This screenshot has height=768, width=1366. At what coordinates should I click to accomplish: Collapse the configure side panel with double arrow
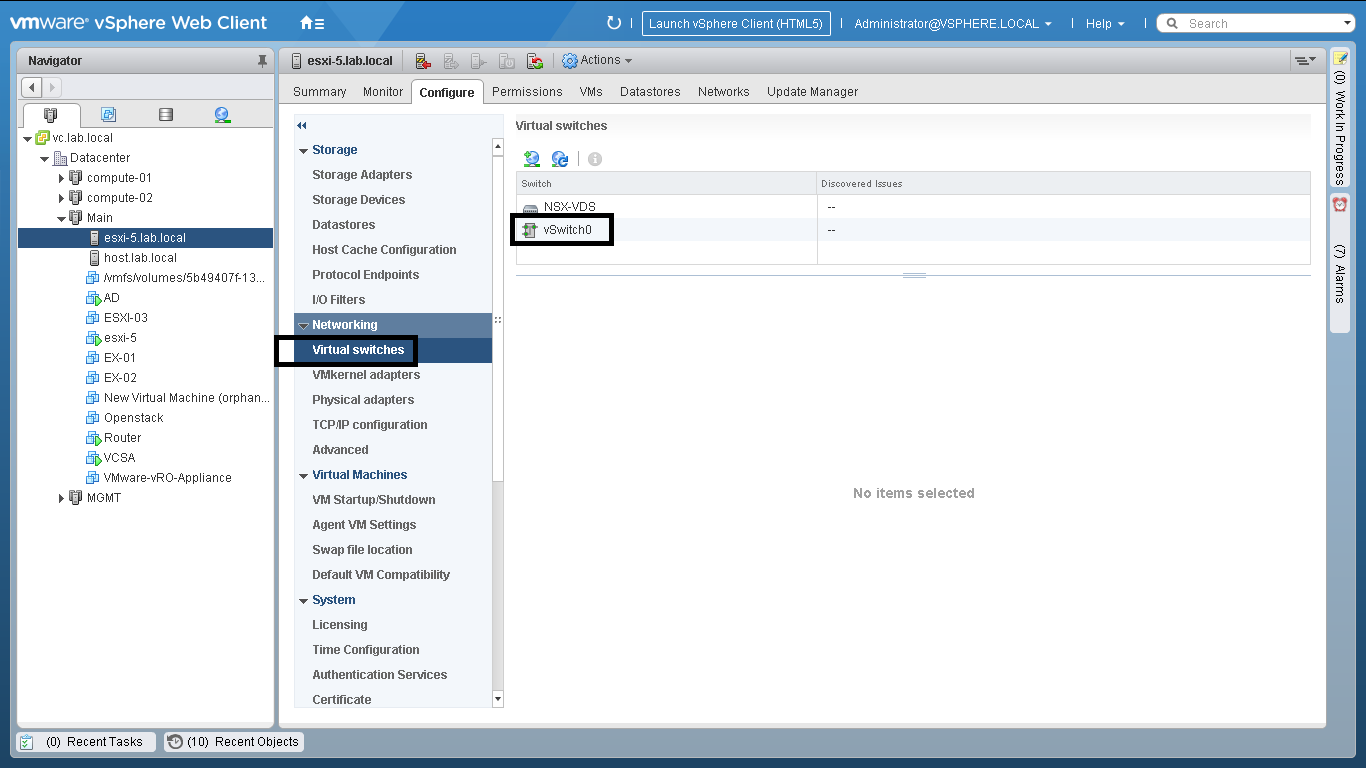tap(302, 125)
